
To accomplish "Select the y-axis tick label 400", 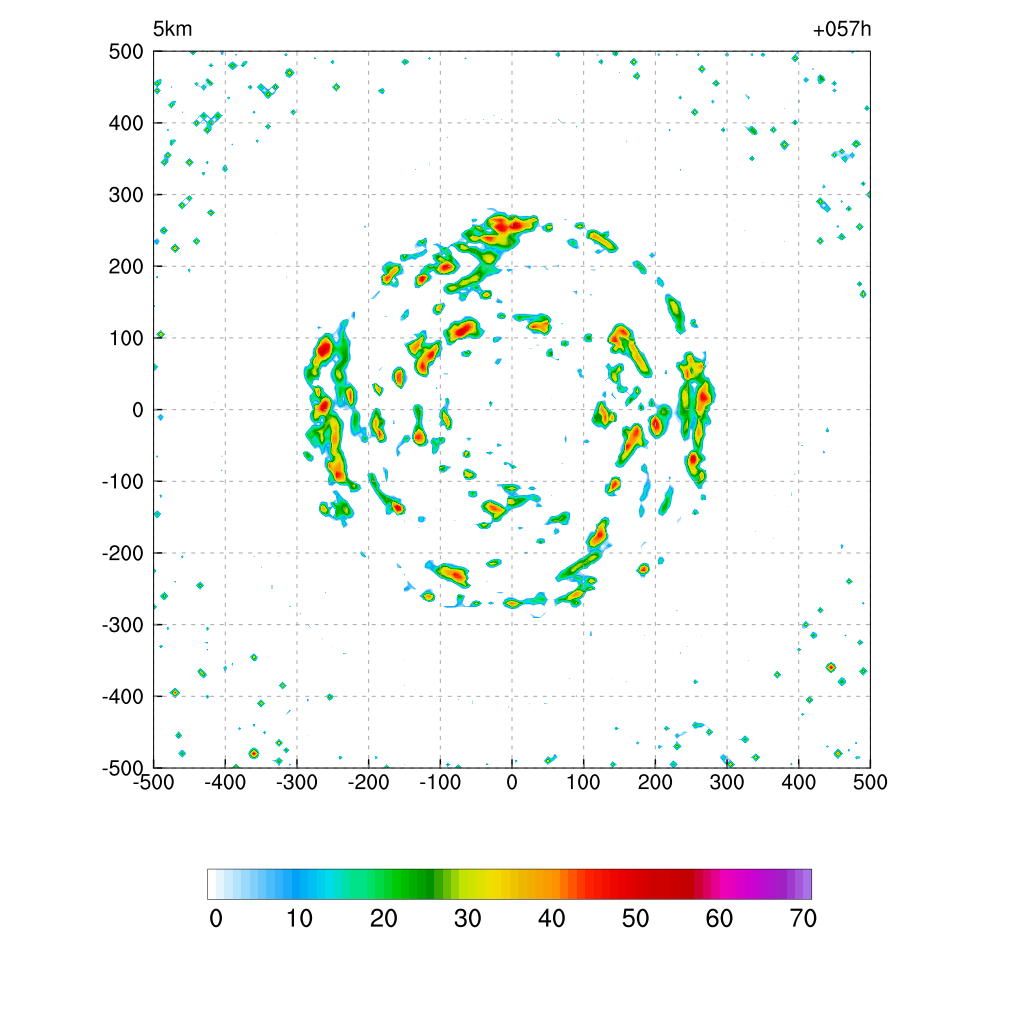I will (126, 123).
